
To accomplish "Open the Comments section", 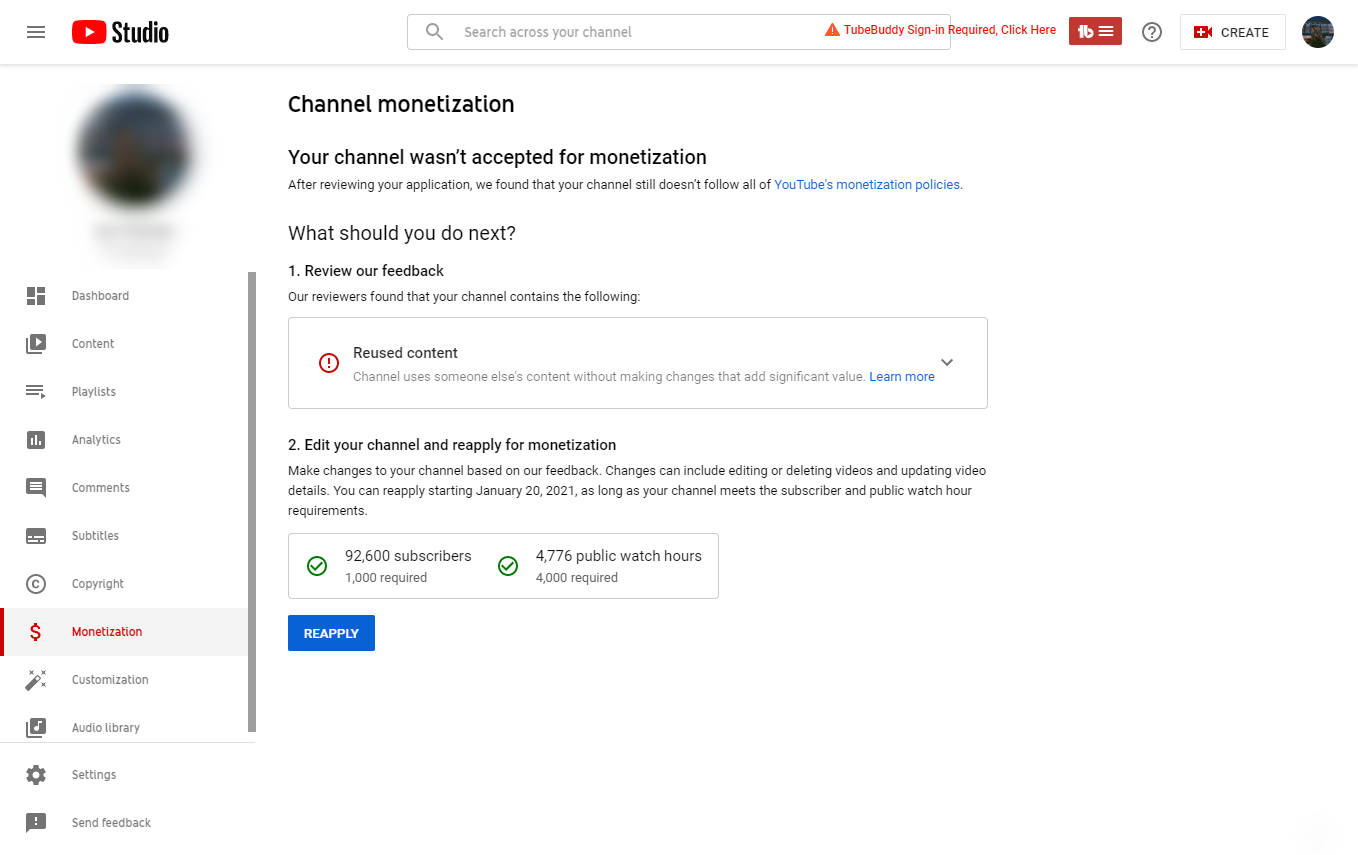I will [124, 488].
